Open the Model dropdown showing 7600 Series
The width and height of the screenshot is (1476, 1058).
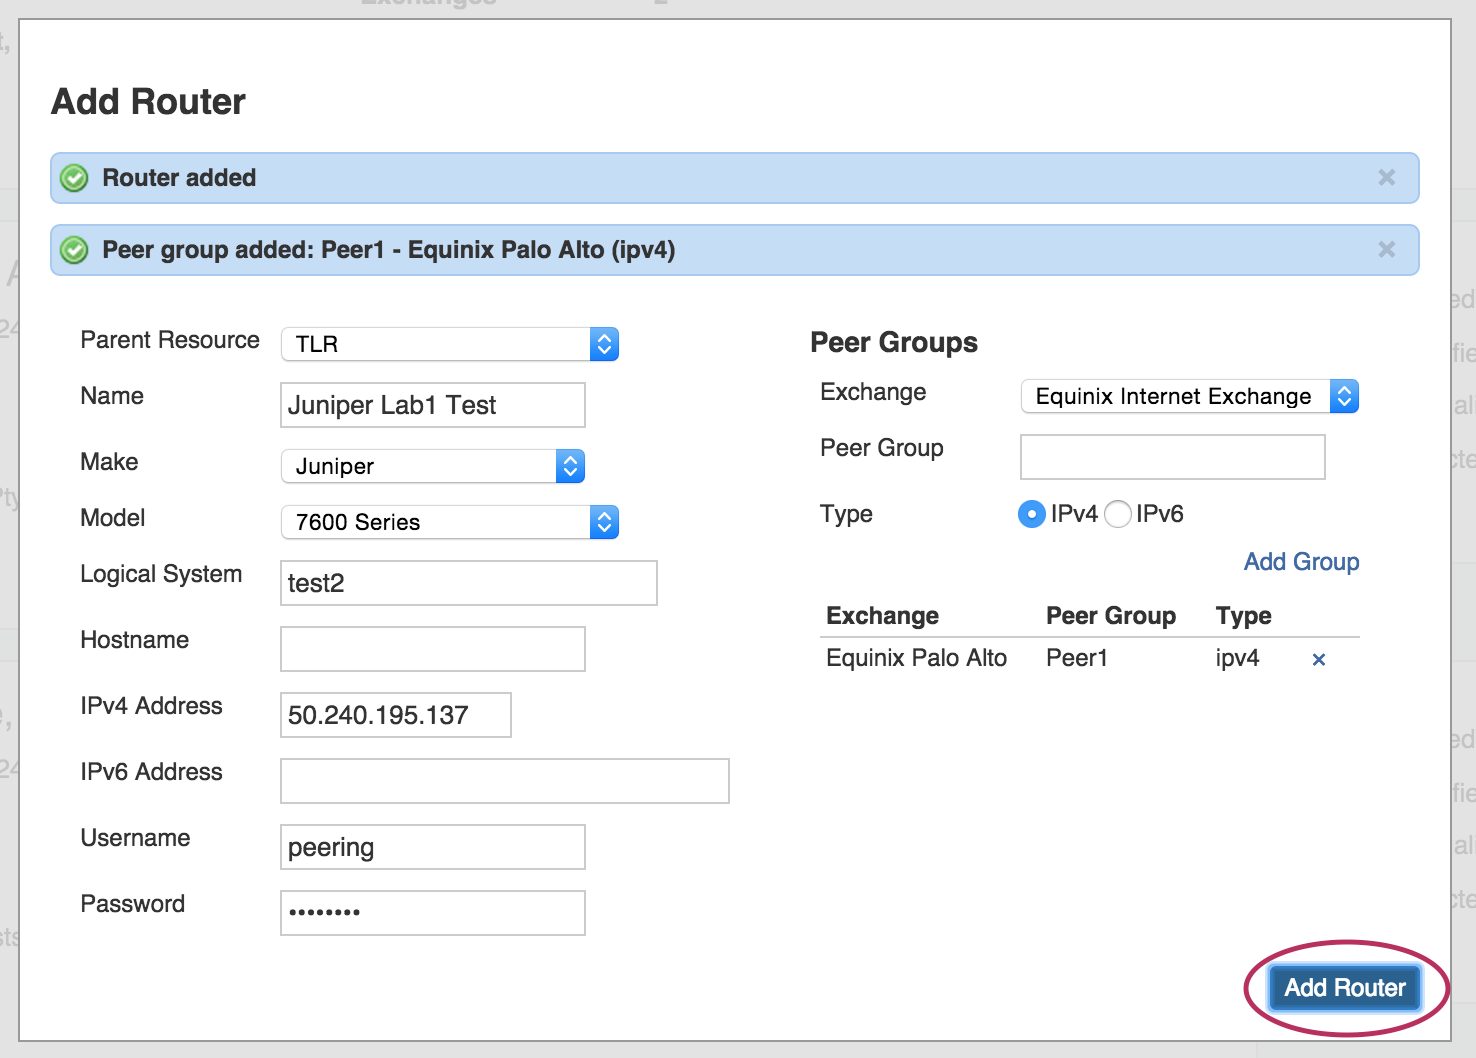[x=450, y=522]
